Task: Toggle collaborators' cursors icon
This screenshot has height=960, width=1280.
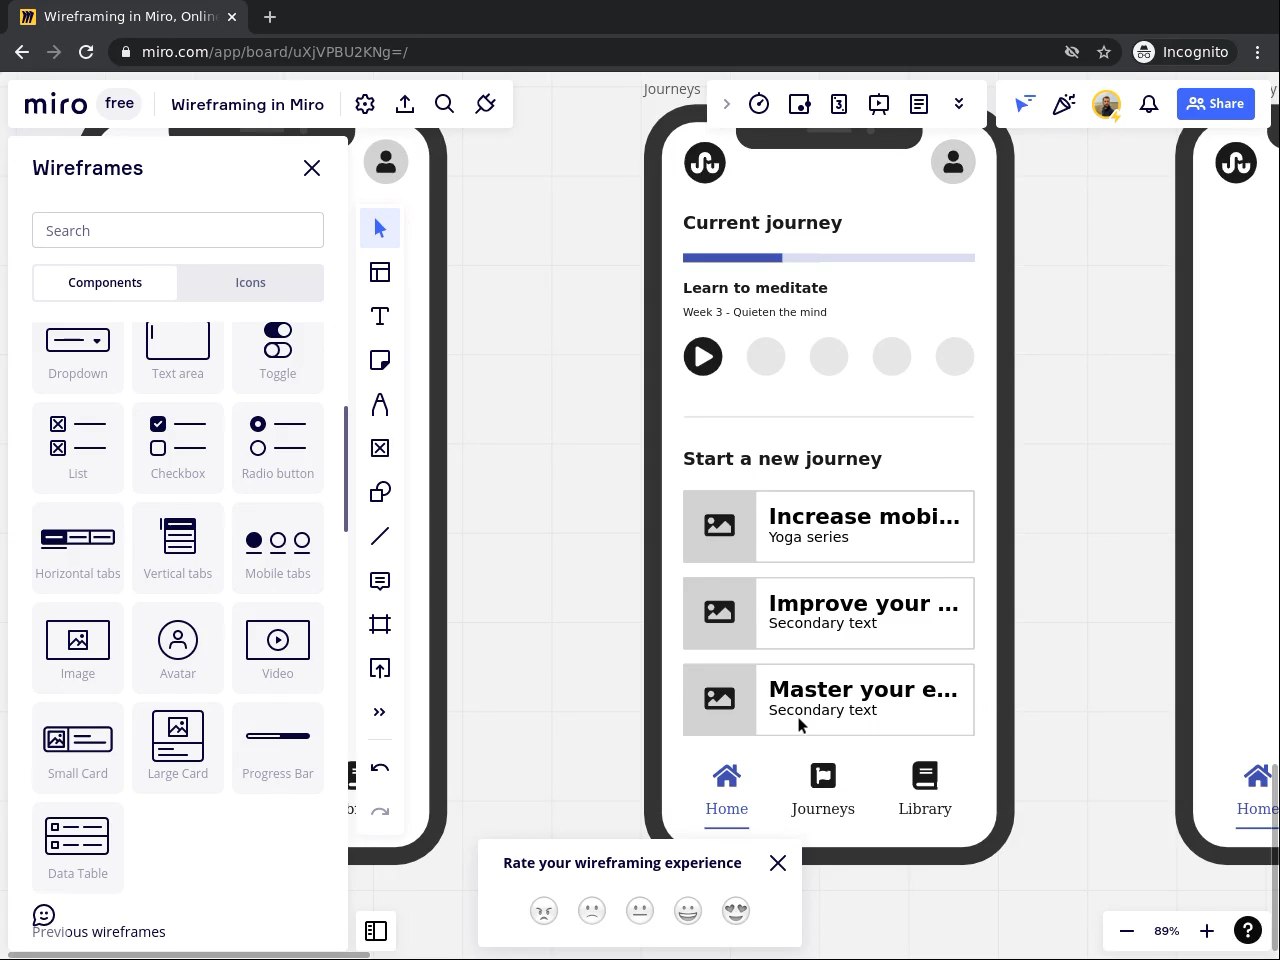Action: click(1024, 104)
